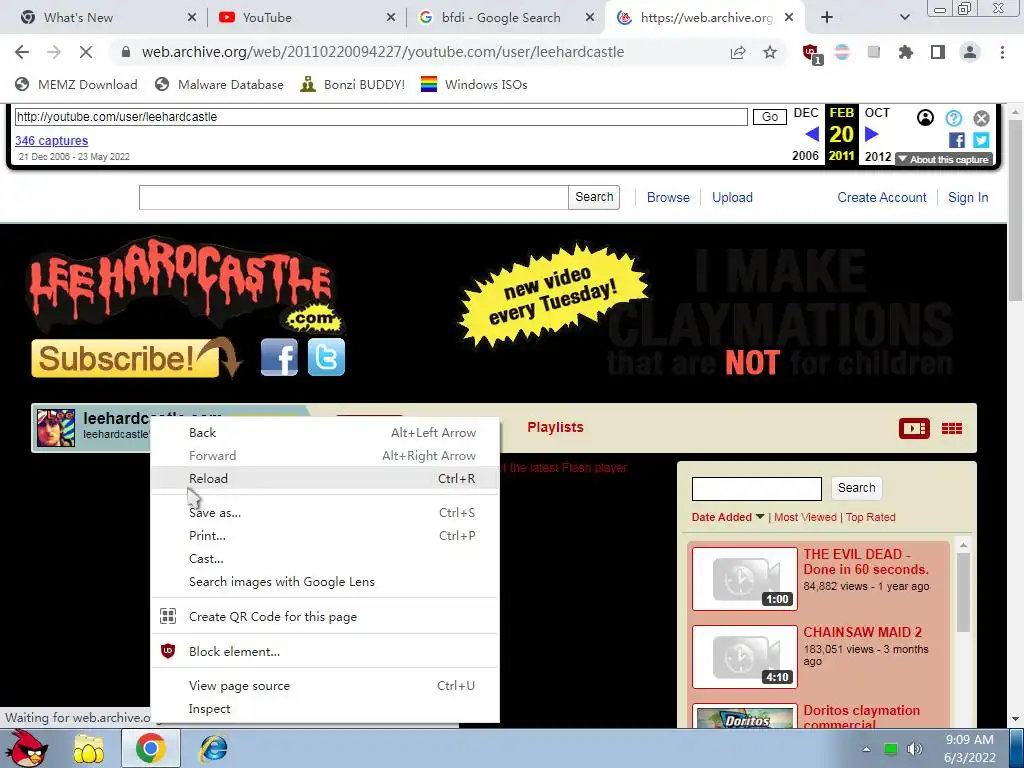The height and width of the screenshot is (768, 1024).
Task: Open tab search chevron
Action: tap(904, 18)
